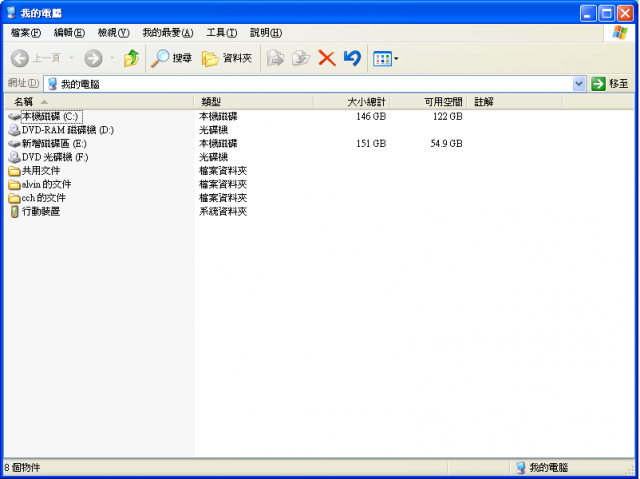Click the title bar My Computer icon
The height and width of the screenshot is (479, 640).
[x=11, y=13]
